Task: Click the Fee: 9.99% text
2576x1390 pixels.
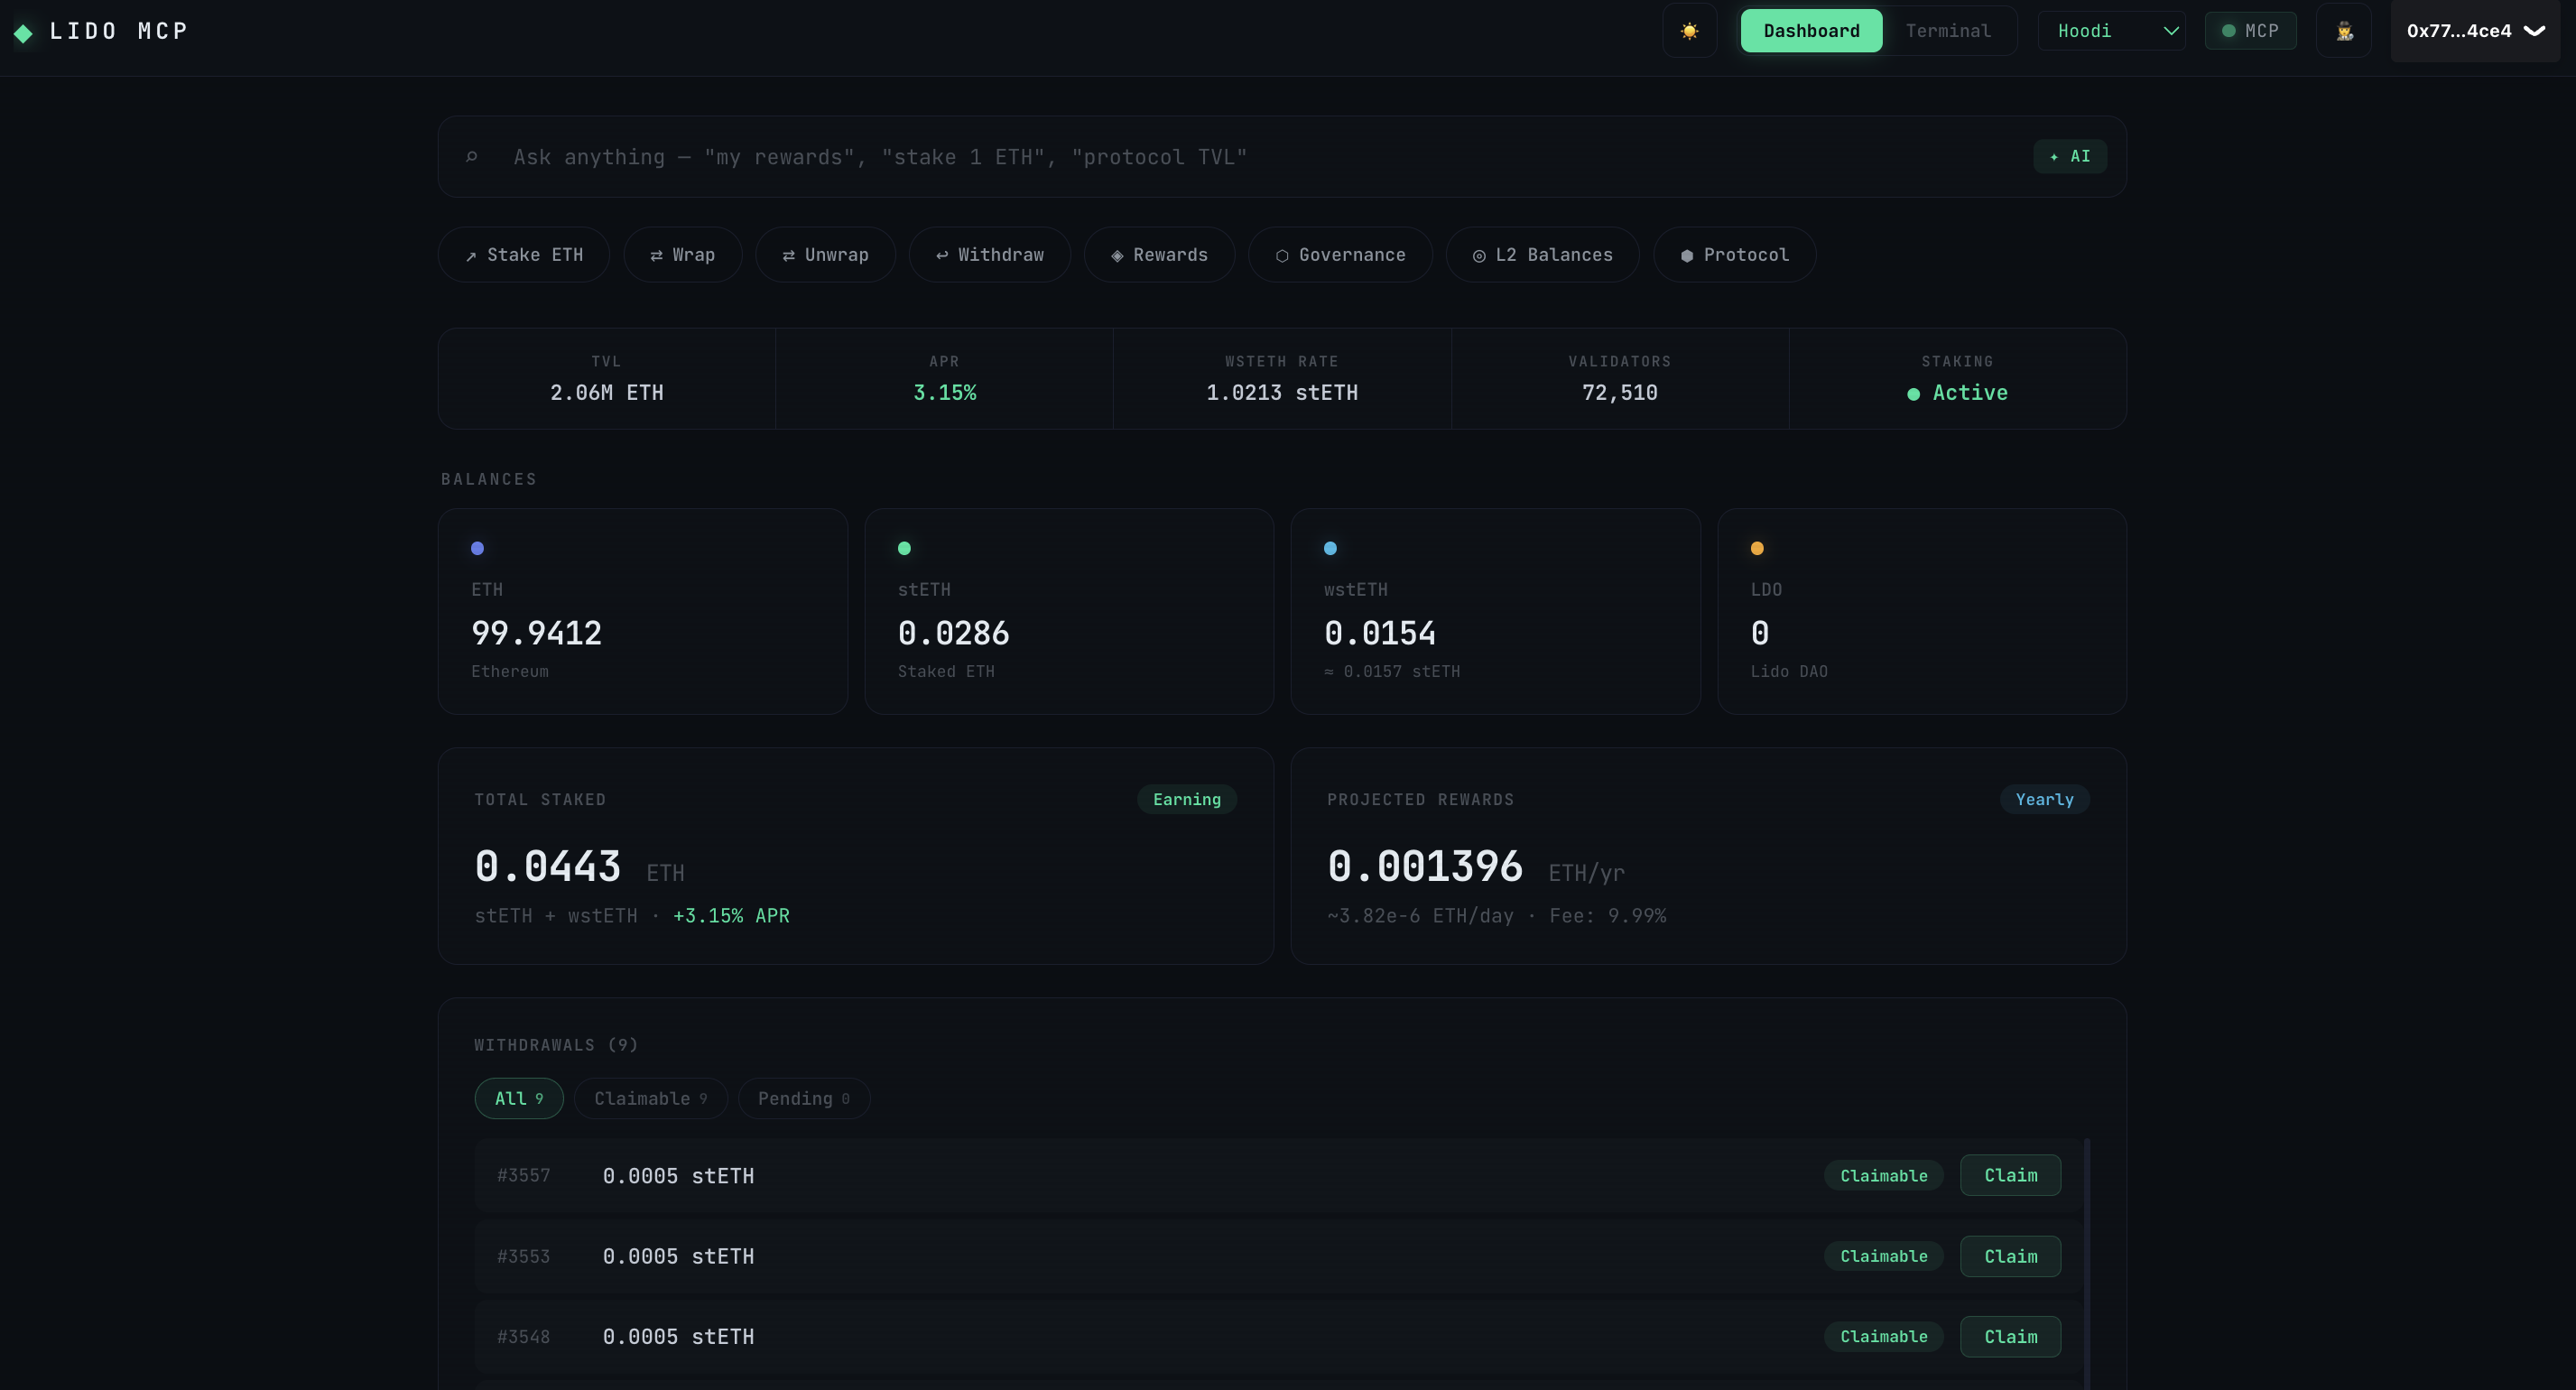Action: (x=1607, y=916)
